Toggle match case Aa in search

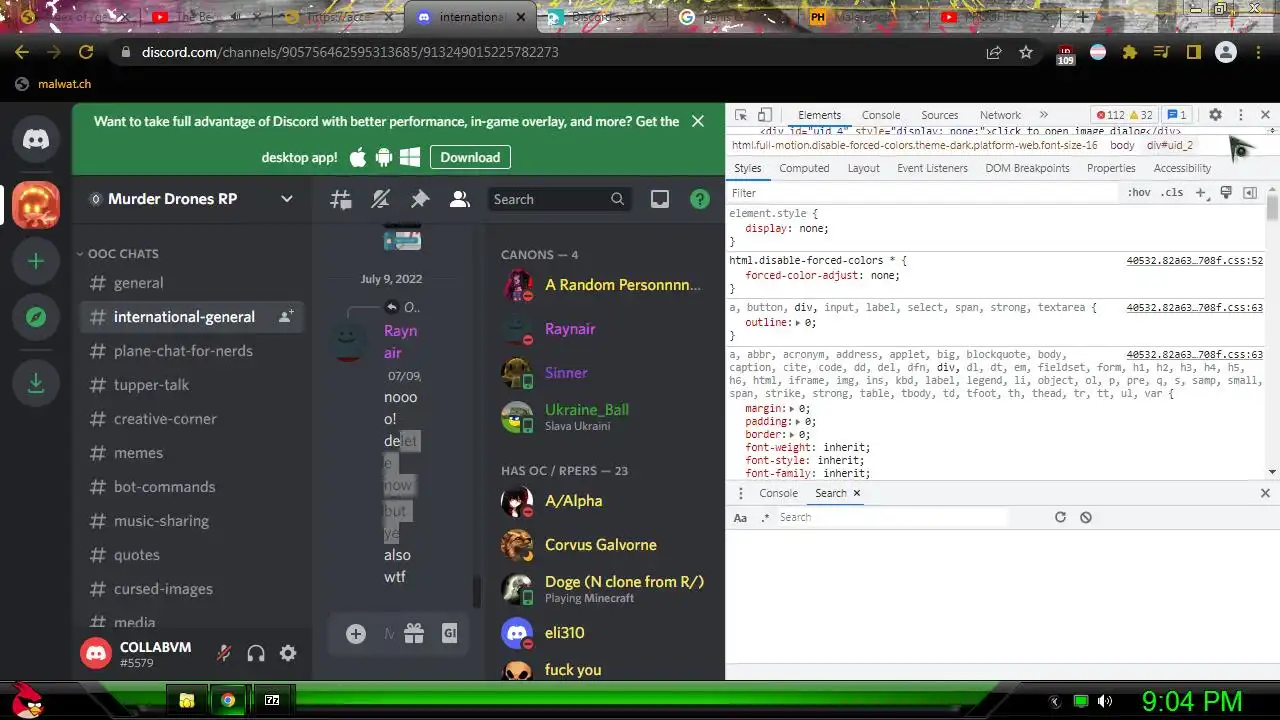[x=740, y=517]
